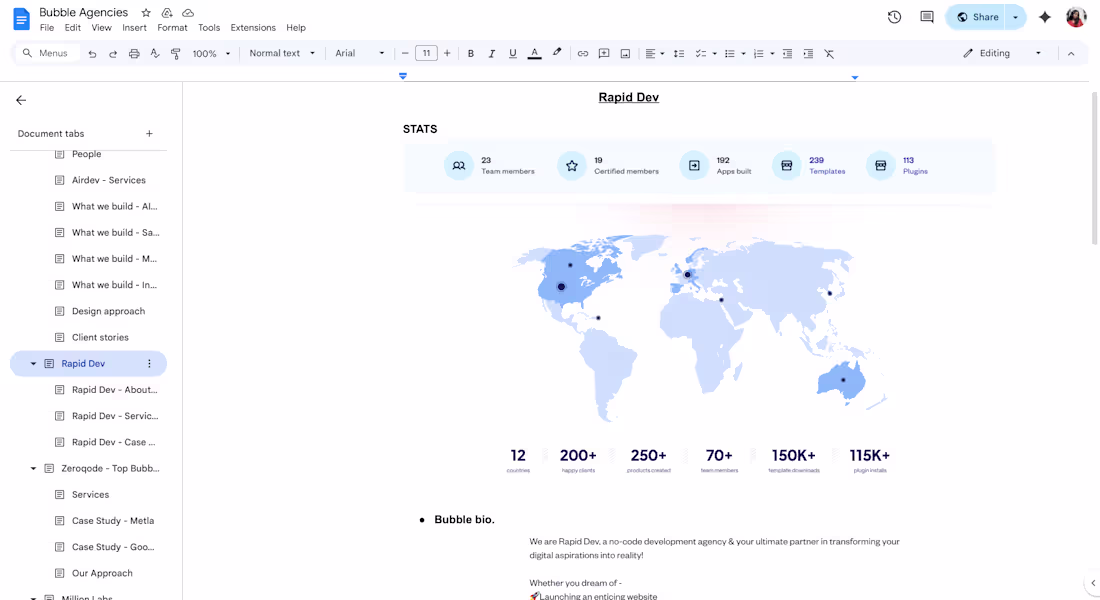Open the Format menu
This screenshot has width=1100, height=600.
click(173, 28)
